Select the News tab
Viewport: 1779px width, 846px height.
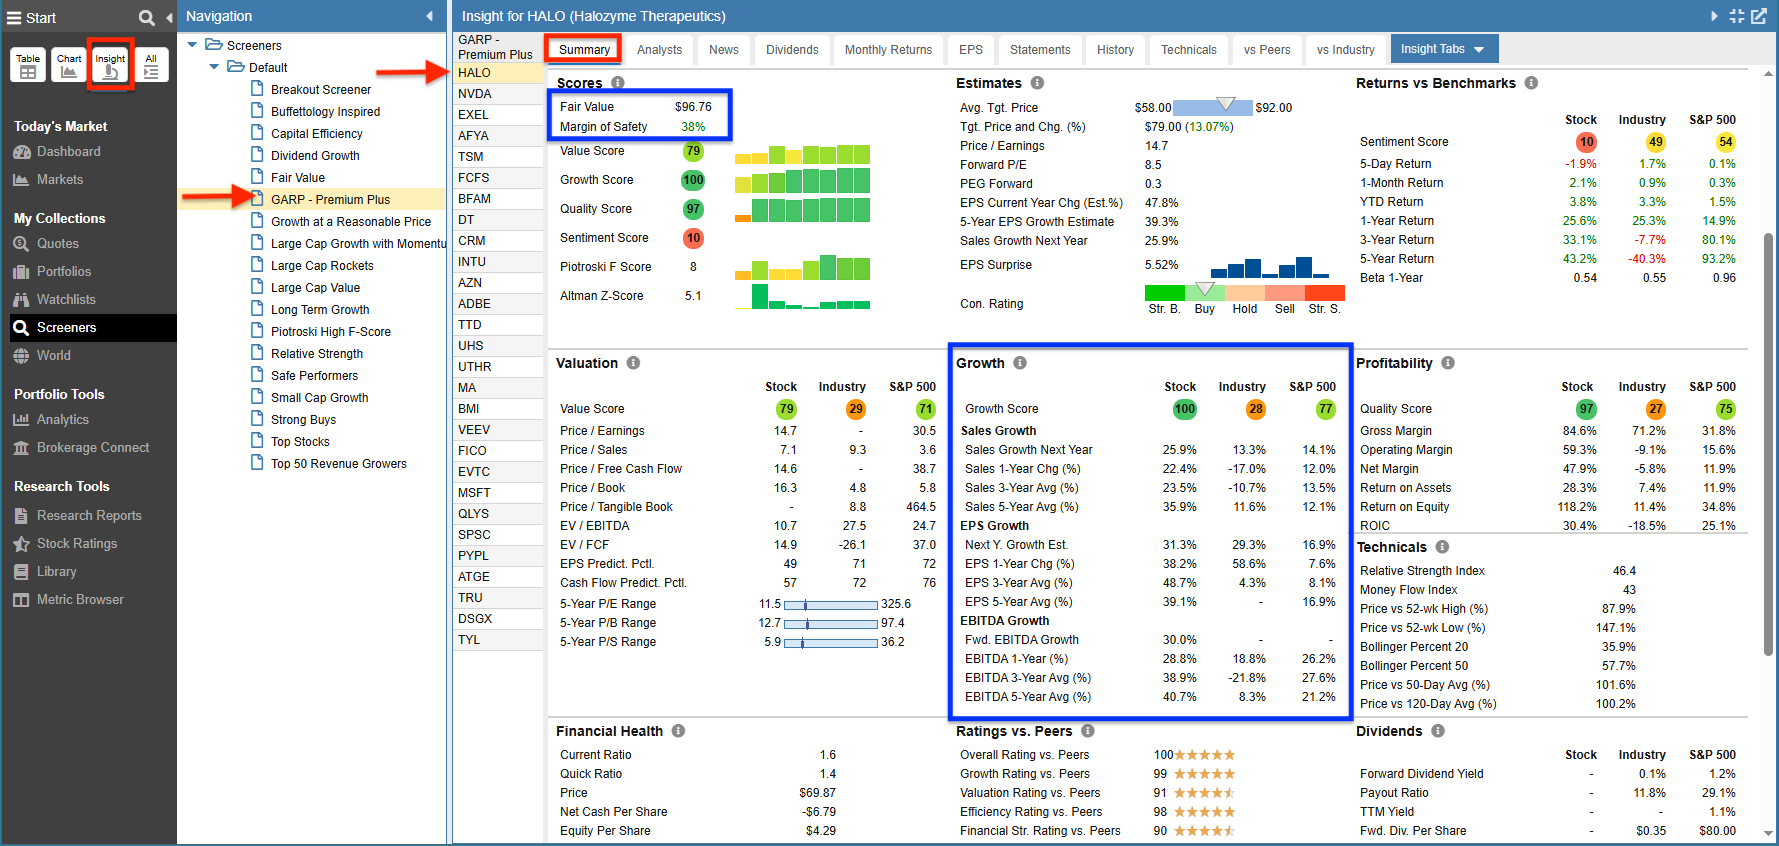724,49
